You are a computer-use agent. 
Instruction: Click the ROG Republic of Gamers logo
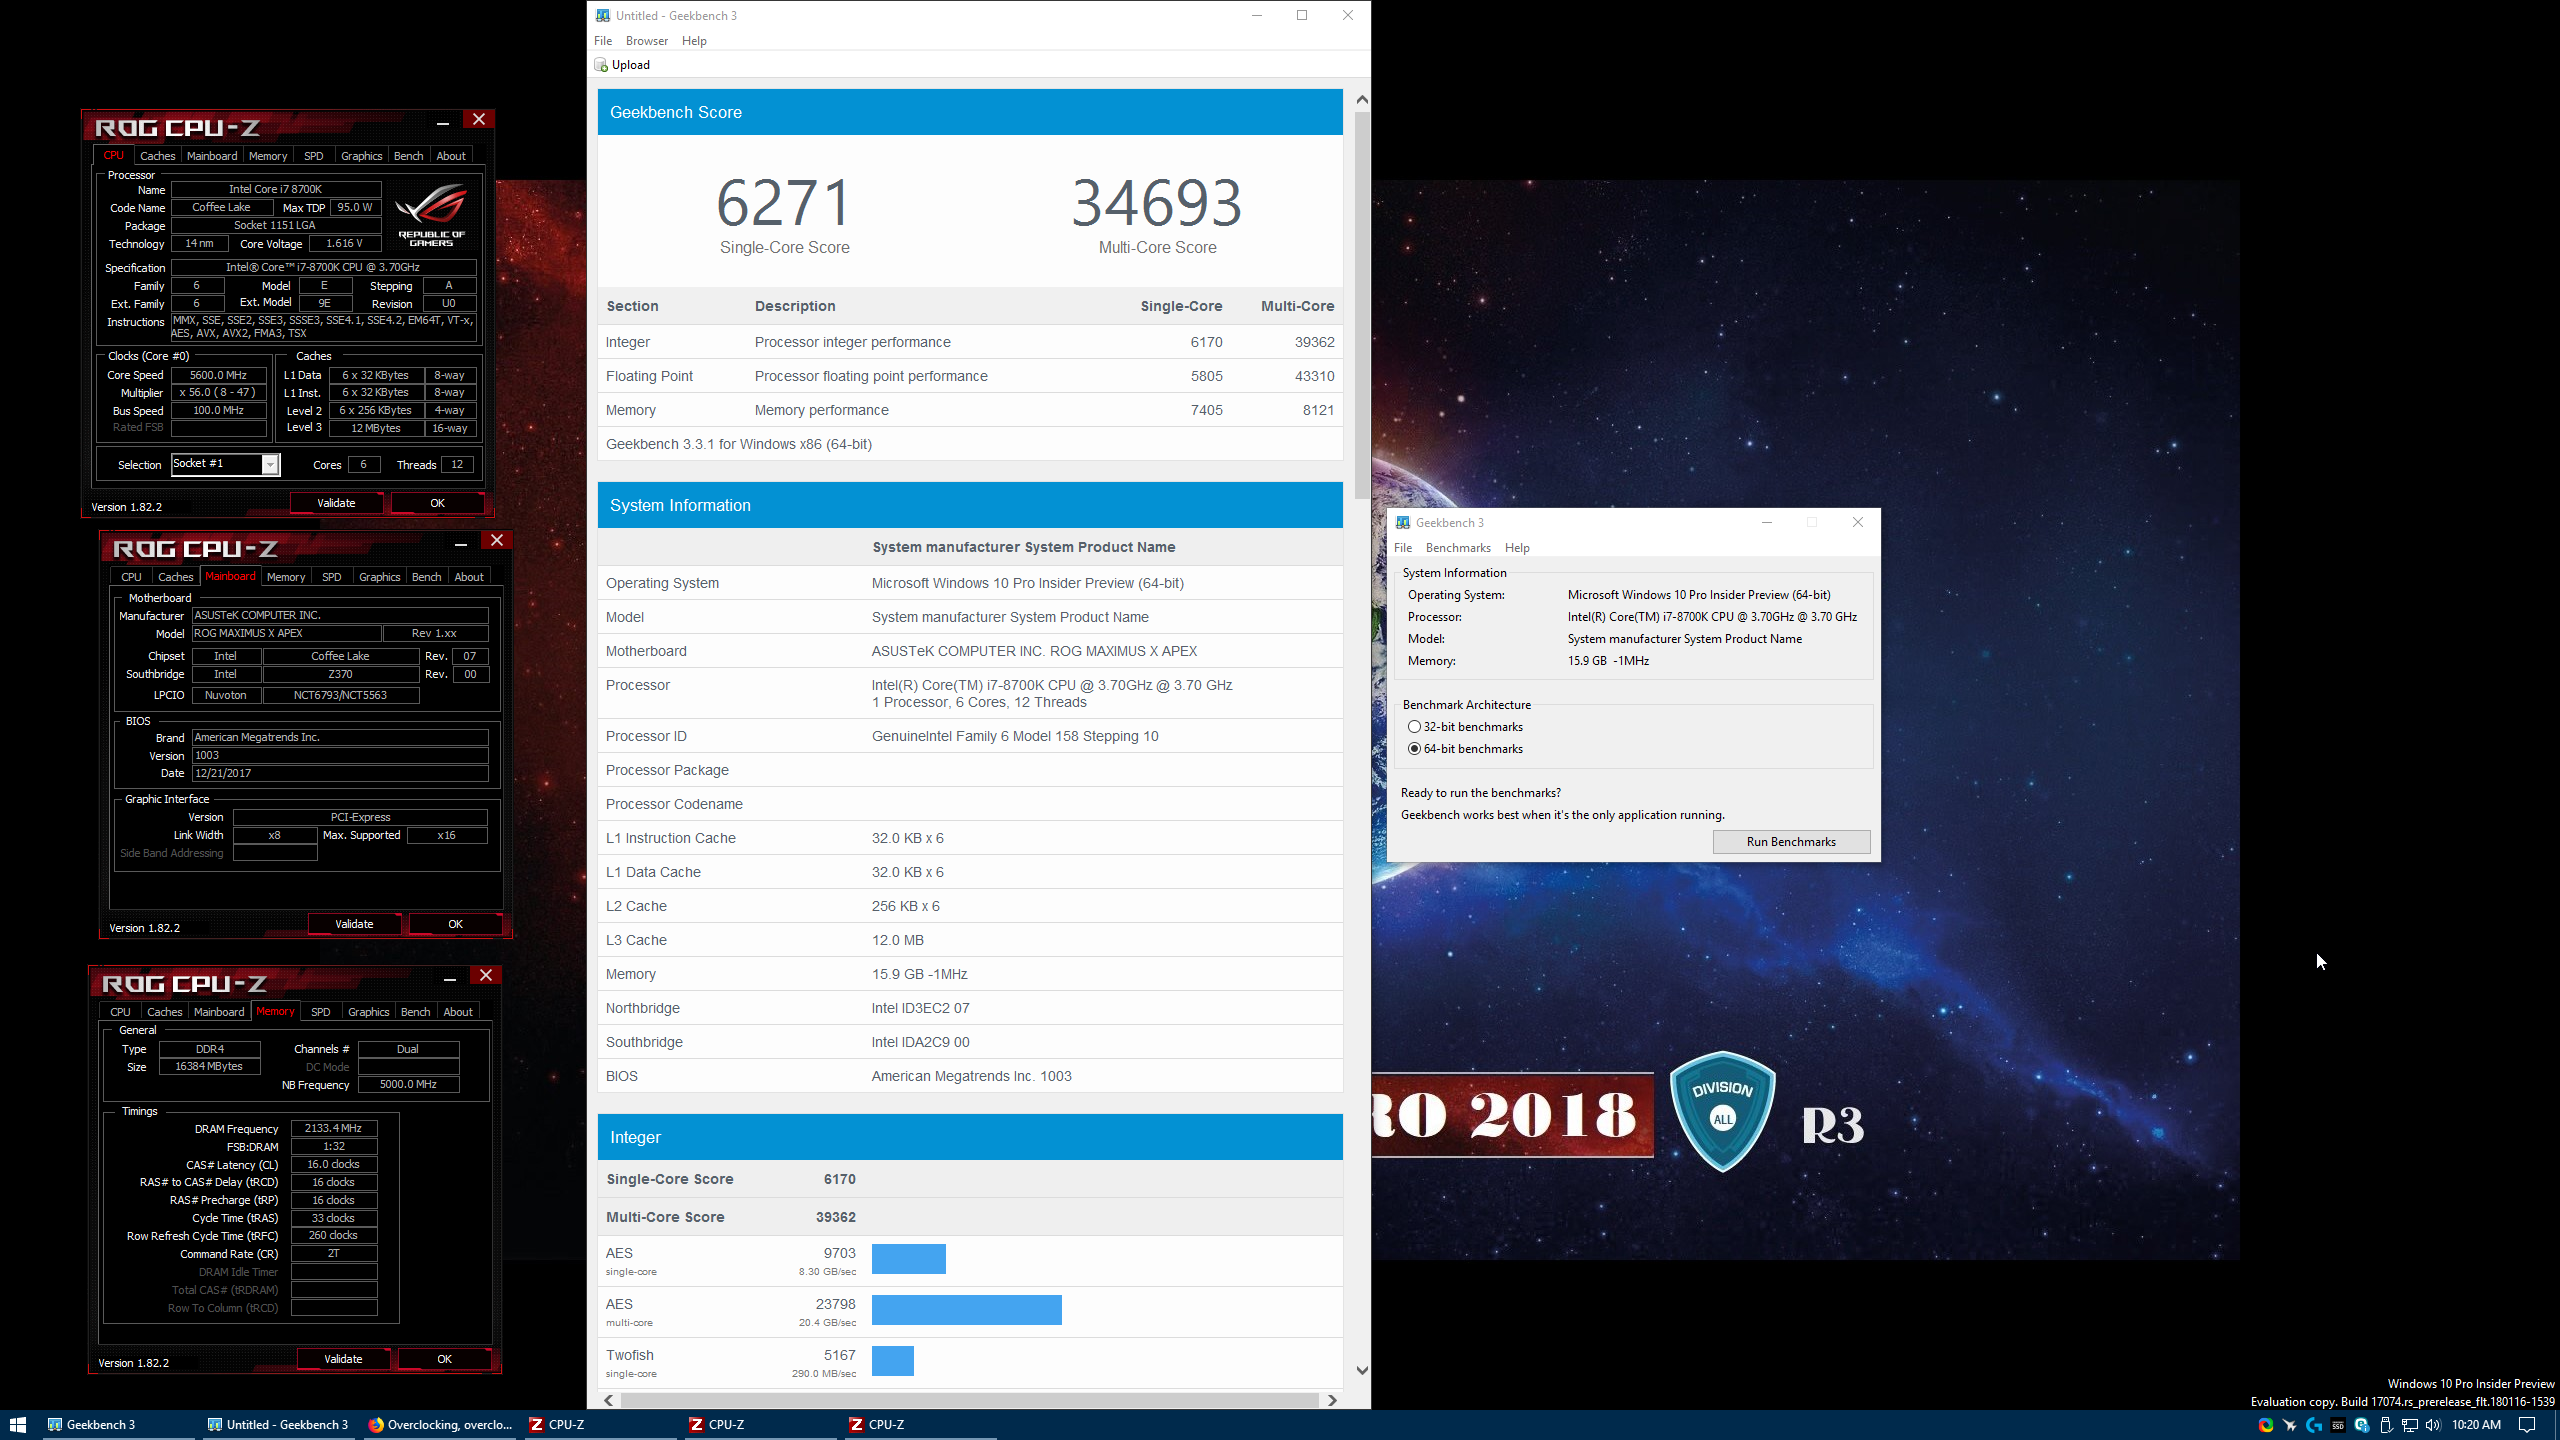432,214
